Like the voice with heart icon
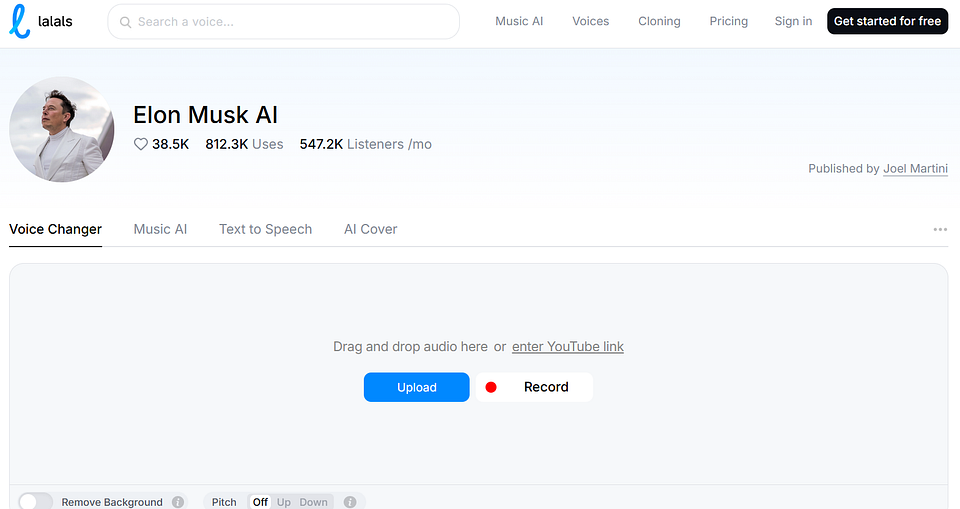Viewport: 960px width, 509px height. point(141,144)
